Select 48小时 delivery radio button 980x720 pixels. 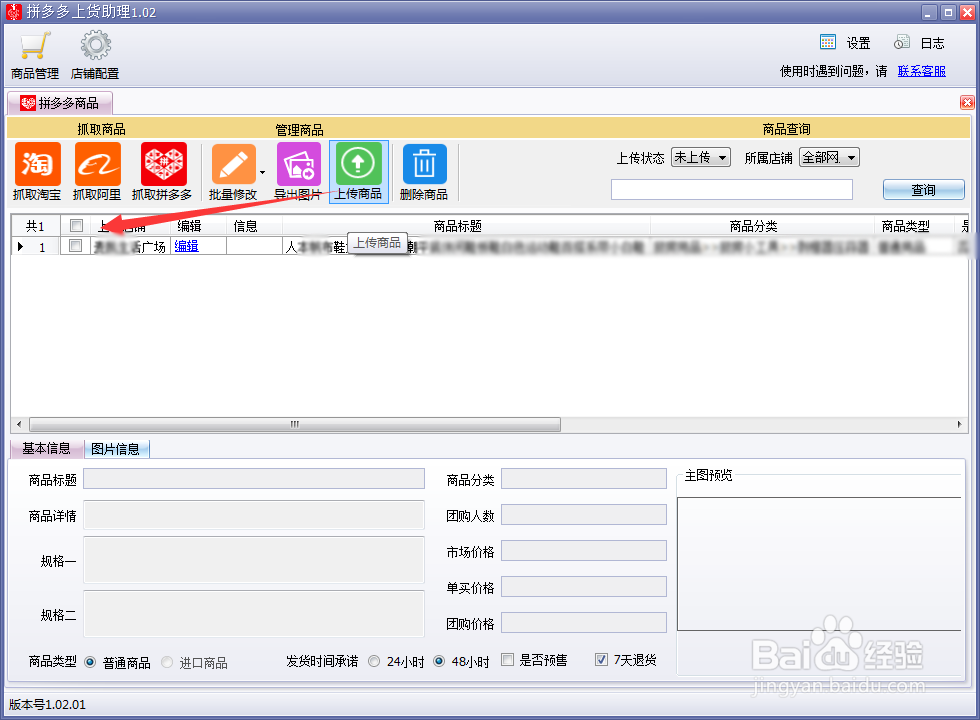(x=439, y=661)
